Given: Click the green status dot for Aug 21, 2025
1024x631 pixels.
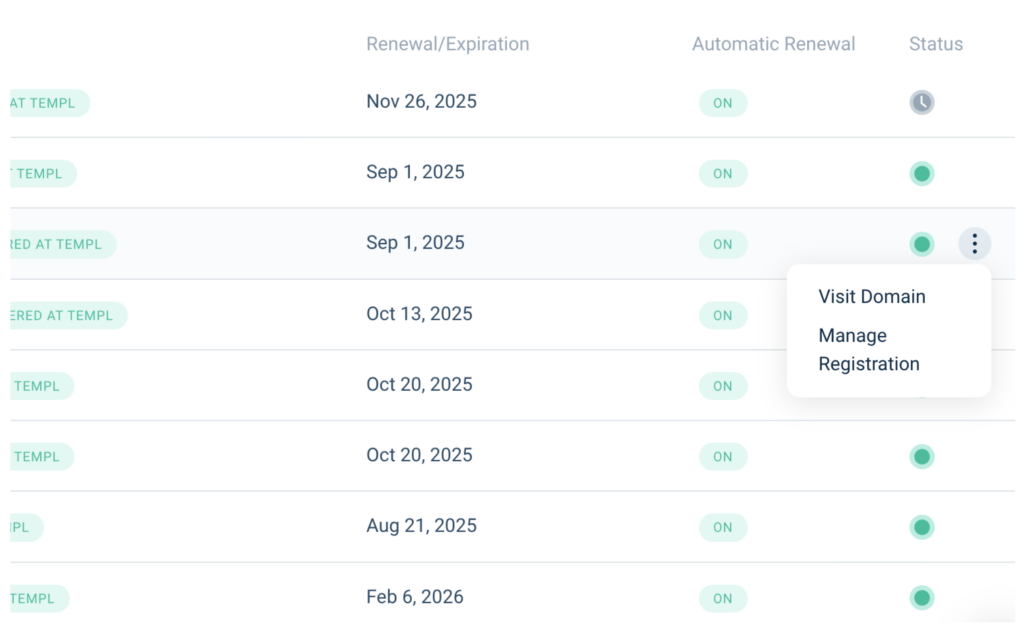Looking at the screenshot, I should pyautogui.click(x=922, y=527).
